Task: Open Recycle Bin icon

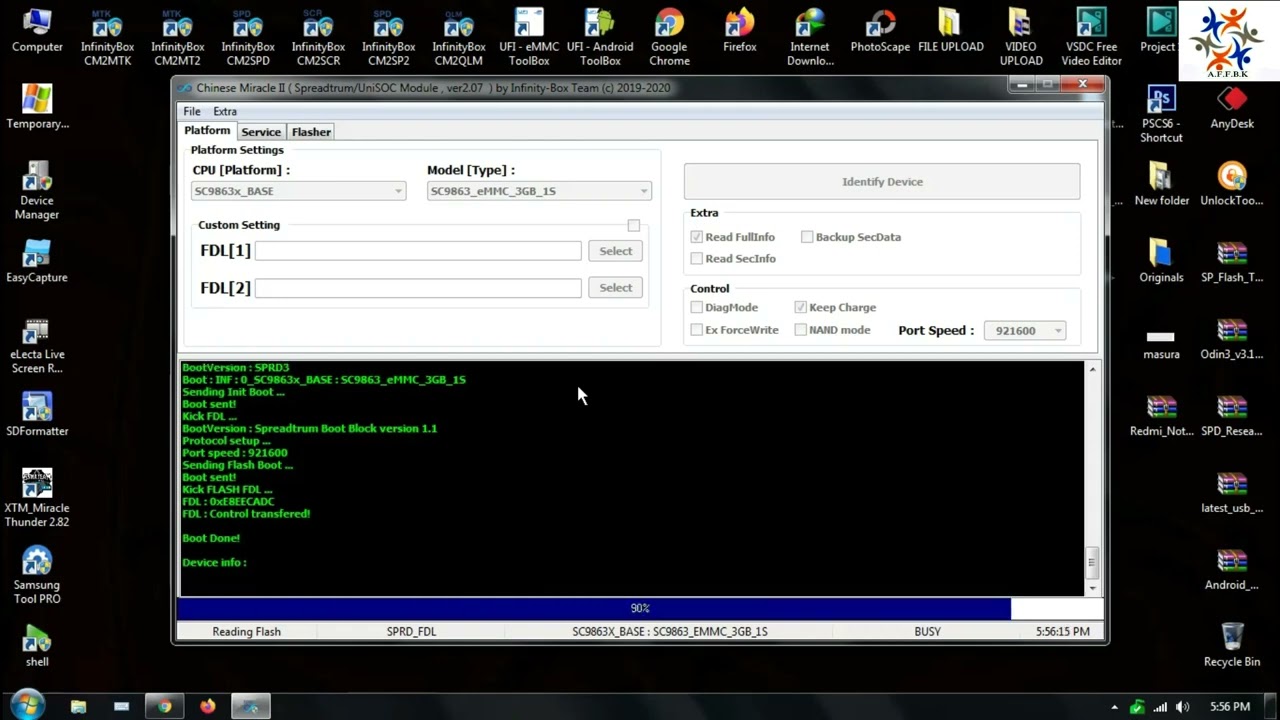Action: point(1232,645)
